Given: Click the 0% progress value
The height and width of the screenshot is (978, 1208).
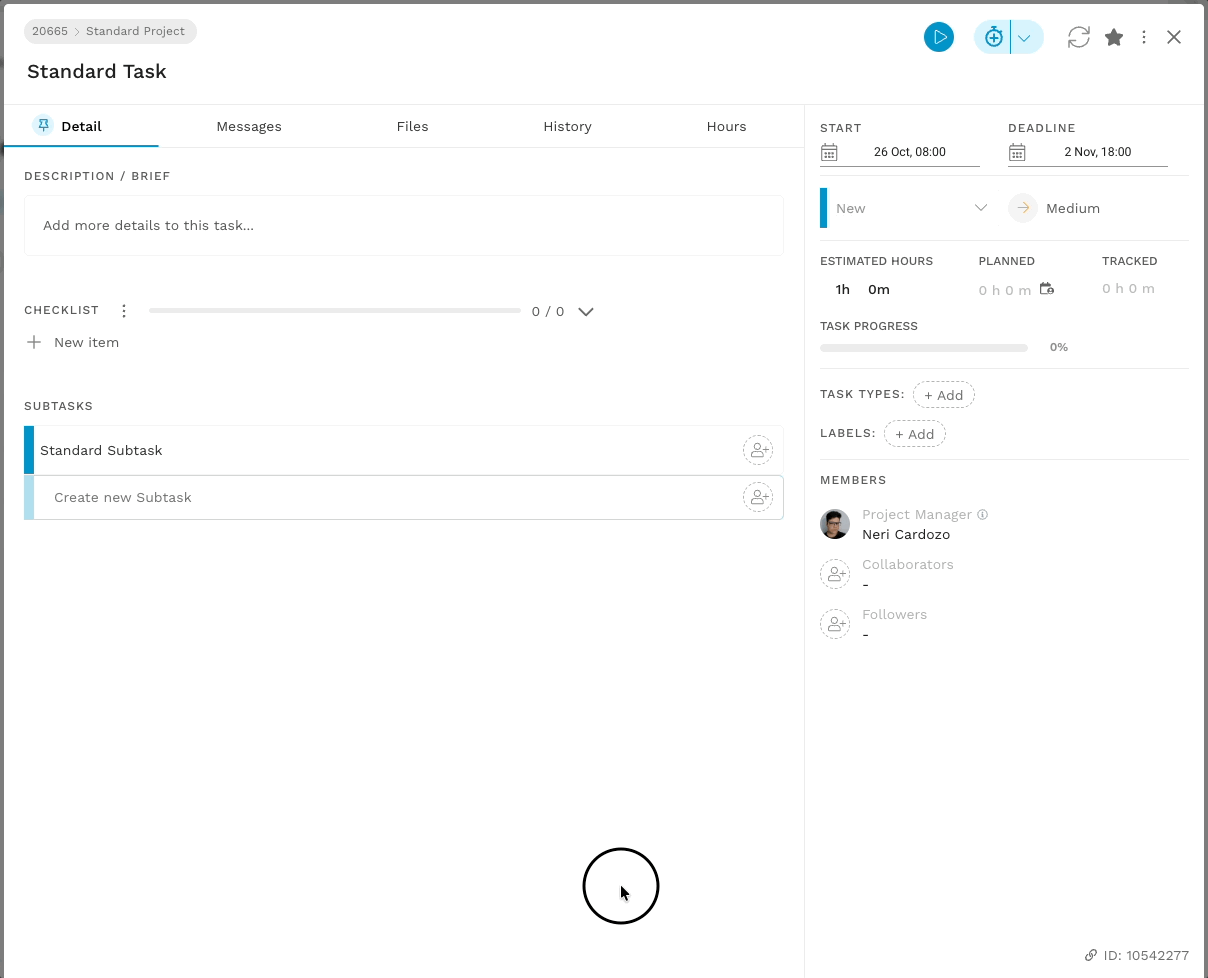Looking at the screenshot, I should point(1059,347).
